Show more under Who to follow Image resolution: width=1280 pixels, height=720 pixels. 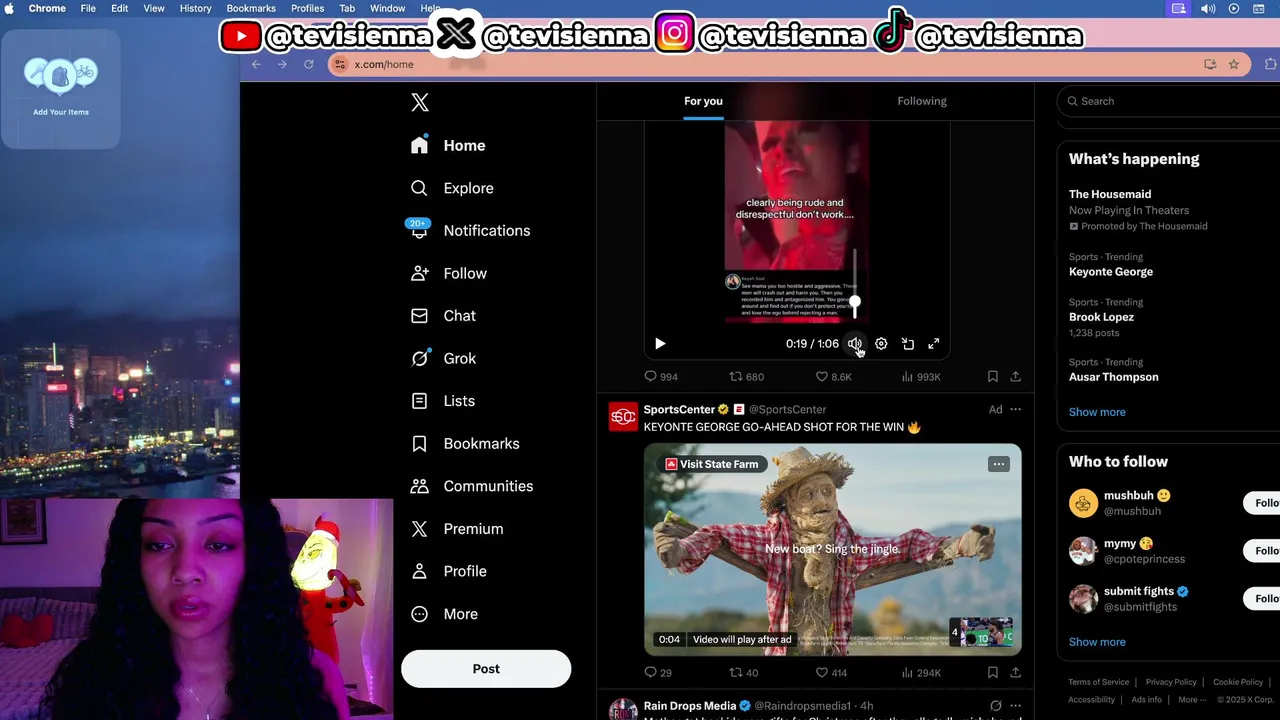click(1097, 642)
